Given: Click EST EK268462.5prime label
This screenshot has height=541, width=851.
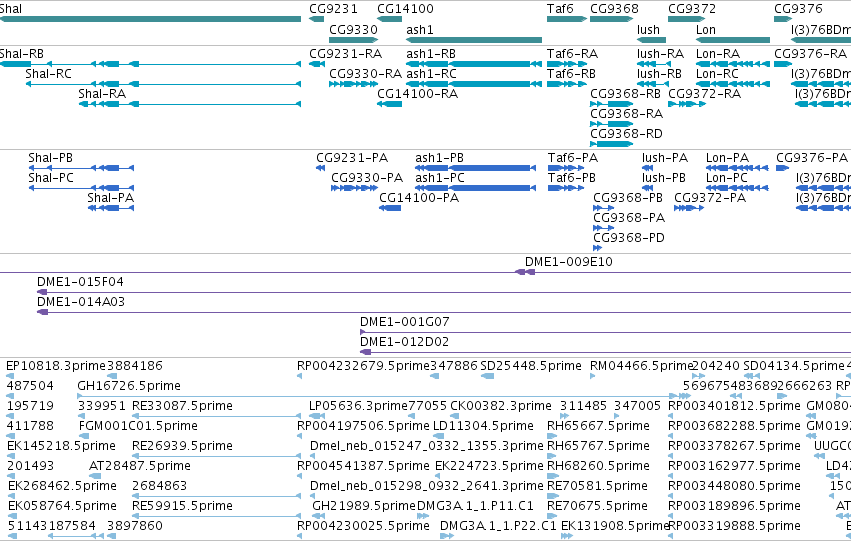Looking at the screenshot, I should click(62, 486).
